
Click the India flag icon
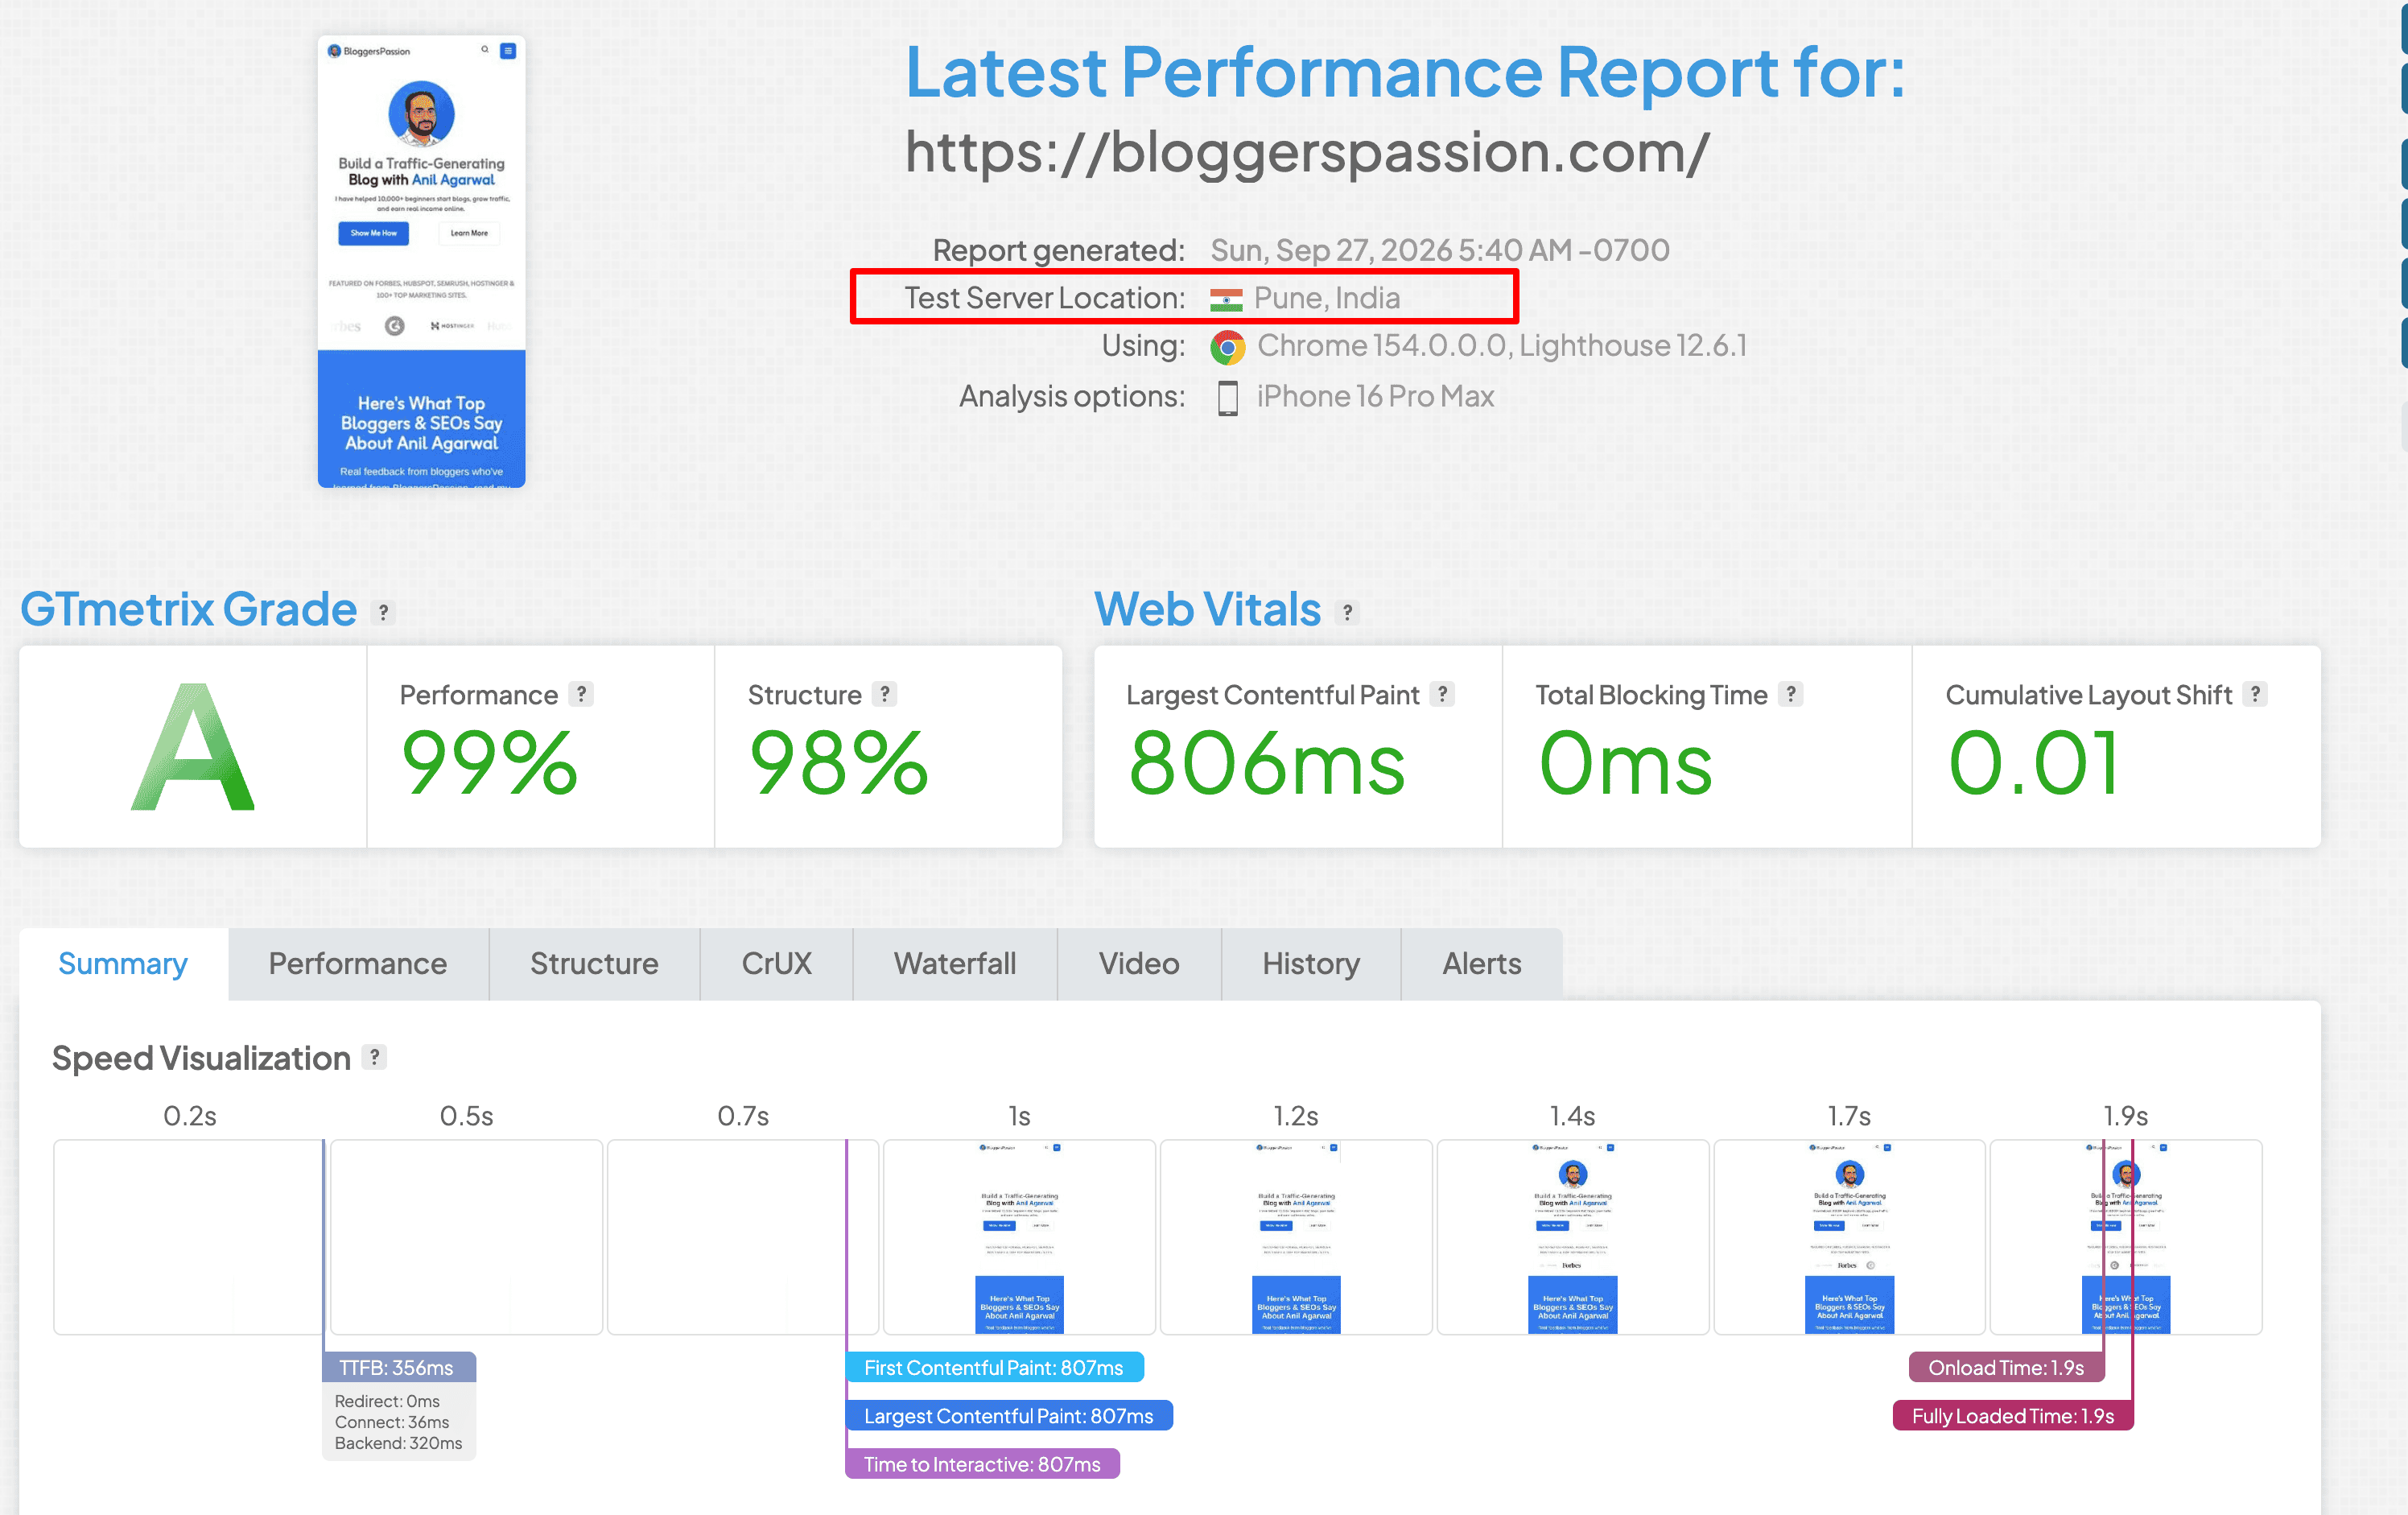[x=1226, y=299]
